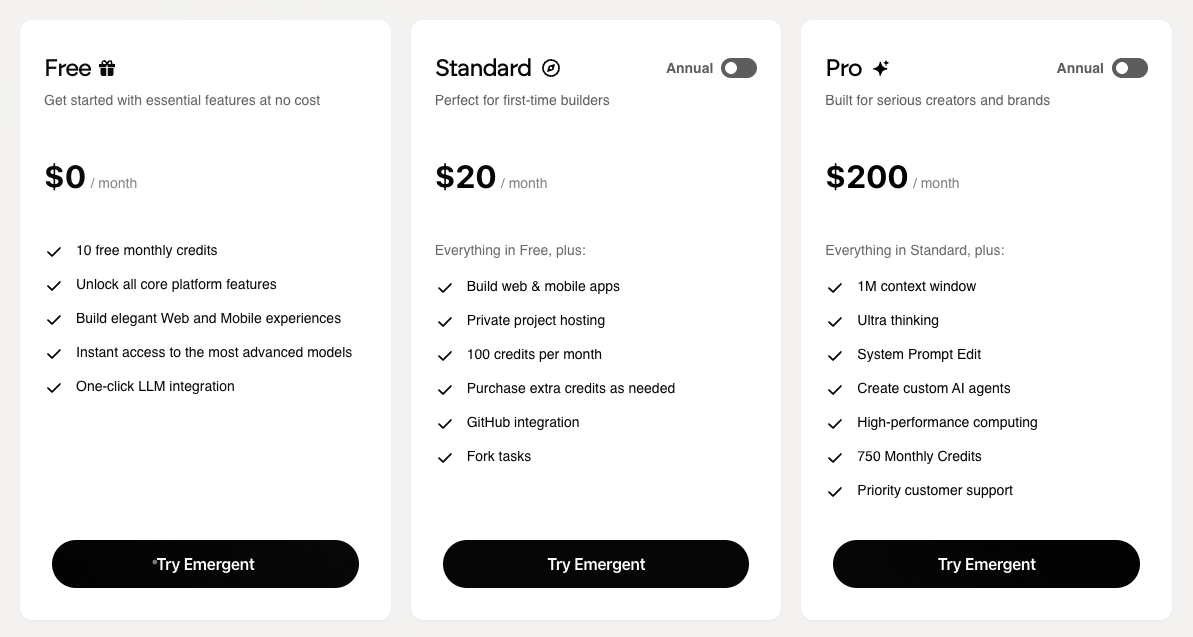This screenshot has width=1193, height=637.
Task: Enable Annual billing toggle on Pro plan
Action: [x=1129, y=68]
